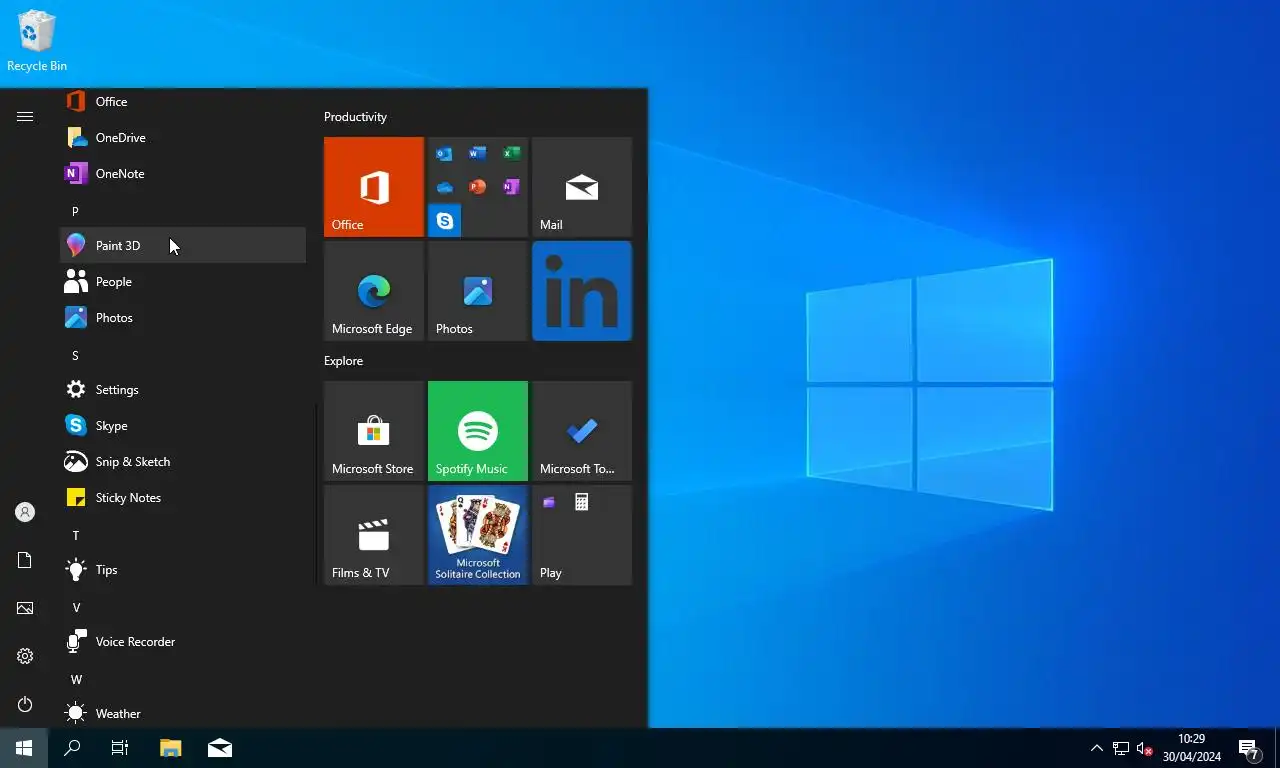1280x768 pixels.
Task: Open Photos in the app list
Action: click(x=183, y=318)
